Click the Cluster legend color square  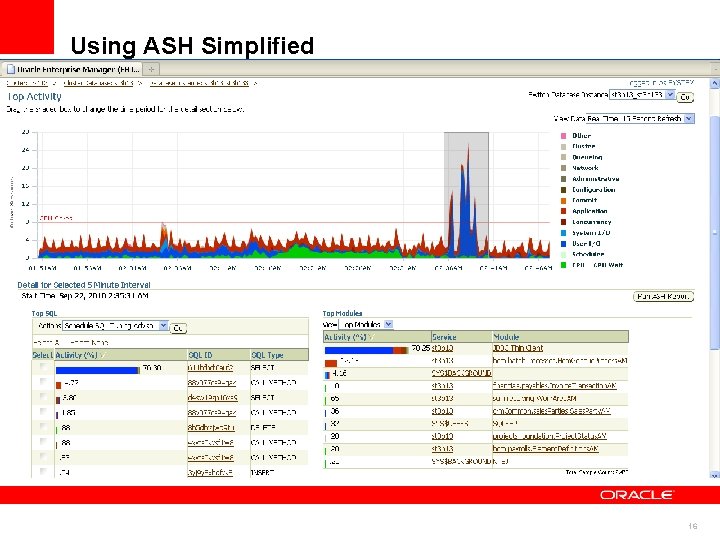click(563, 146)
